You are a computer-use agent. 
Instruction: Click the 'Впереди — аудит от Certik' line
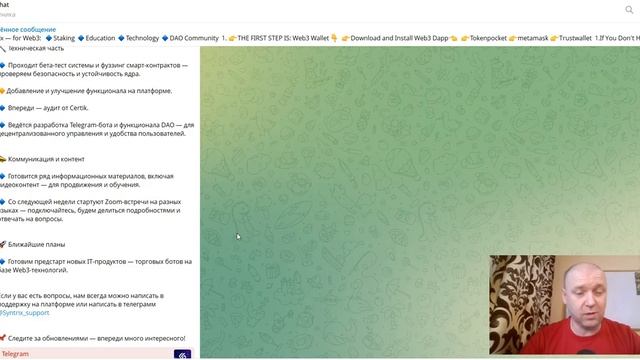click(x=44, y=108)
